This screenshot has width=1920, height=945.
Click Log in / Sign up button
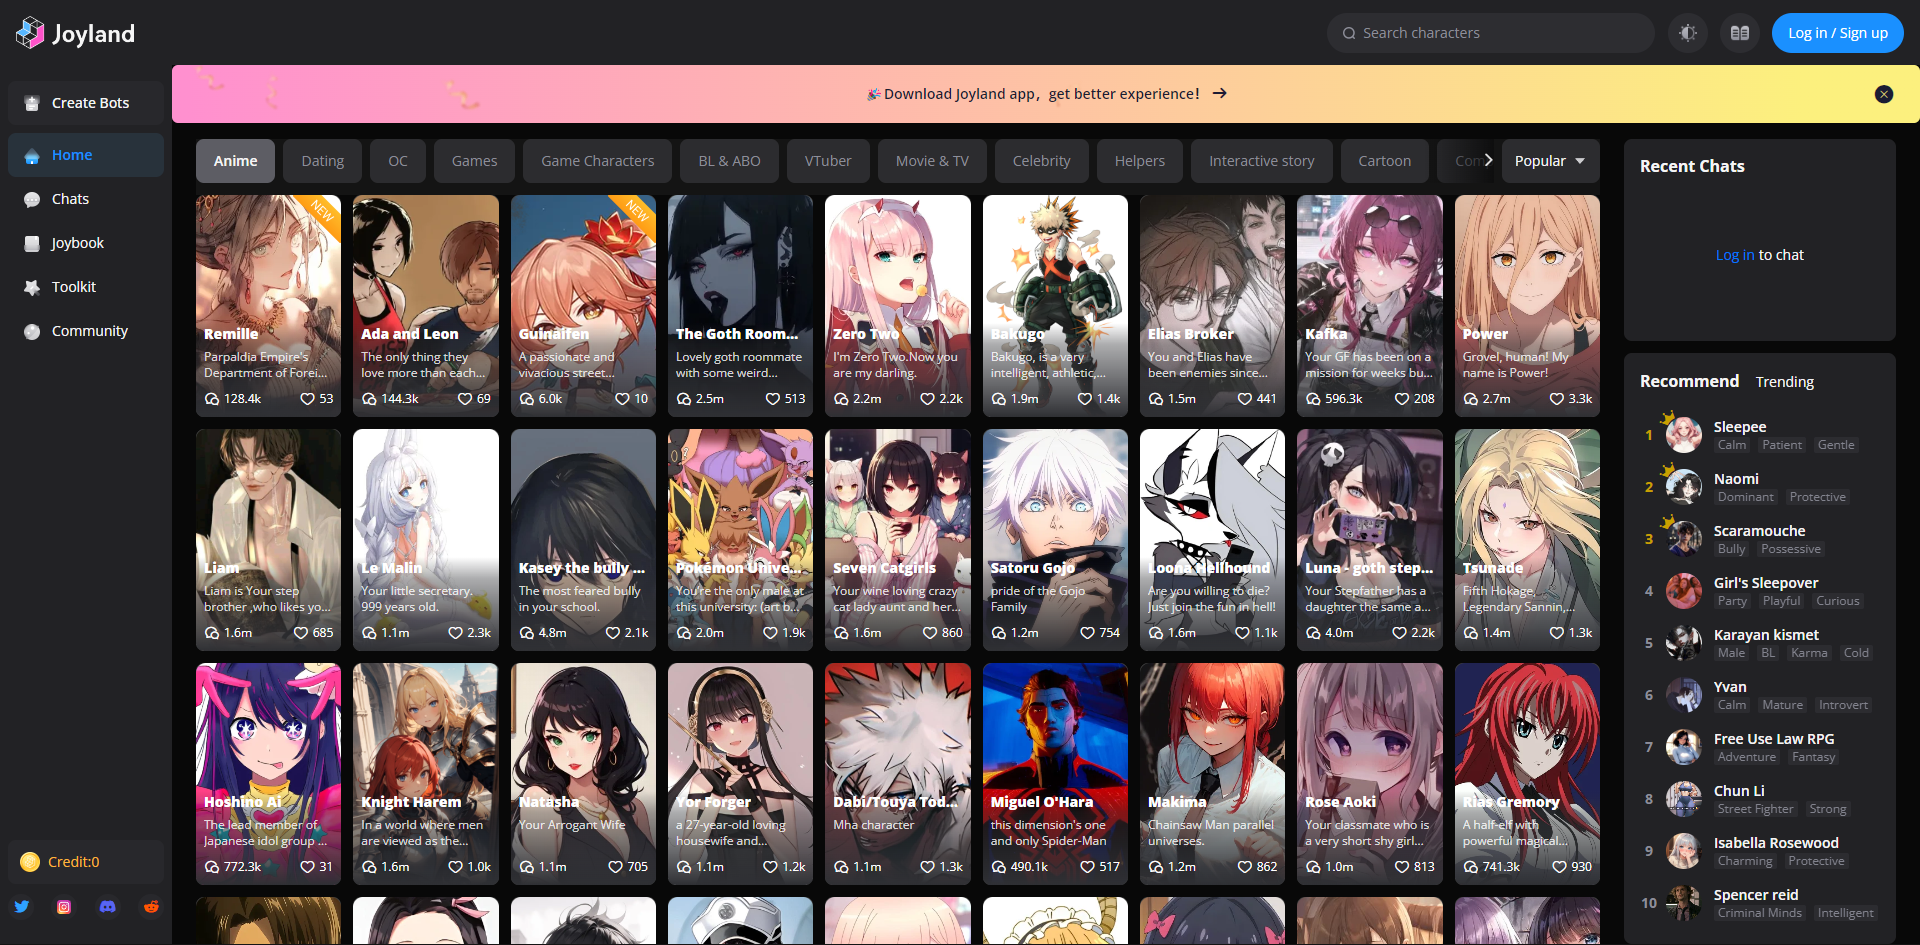[x=1838, y=33]
